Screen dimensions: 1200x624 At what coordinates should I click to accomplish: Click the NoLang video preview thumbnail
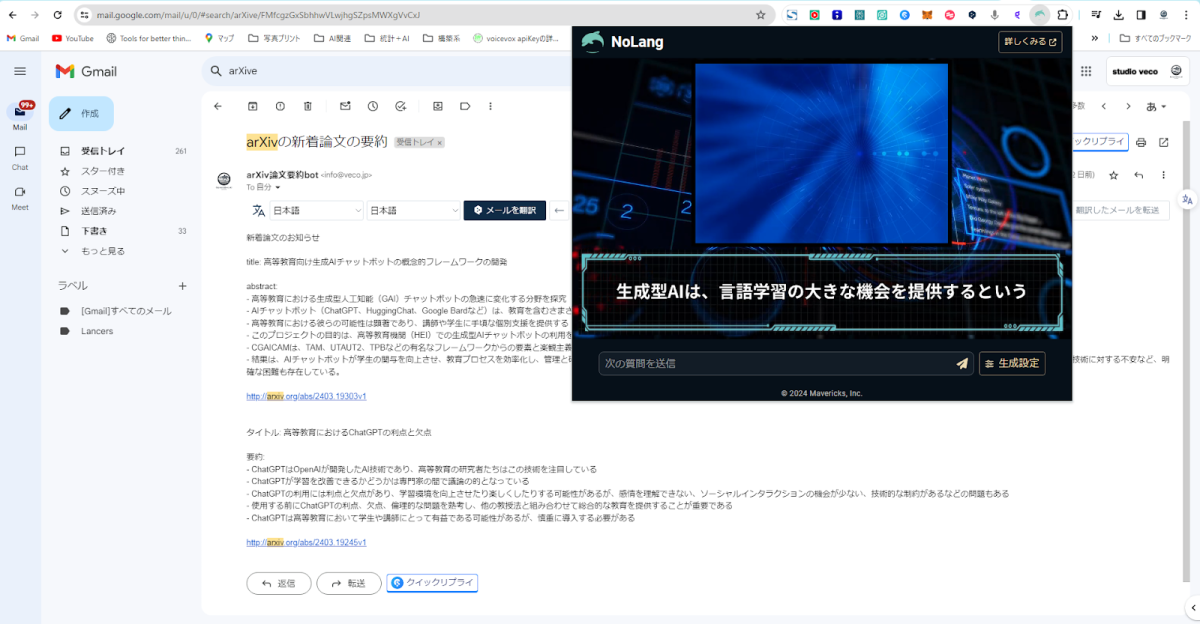(821, 153)
